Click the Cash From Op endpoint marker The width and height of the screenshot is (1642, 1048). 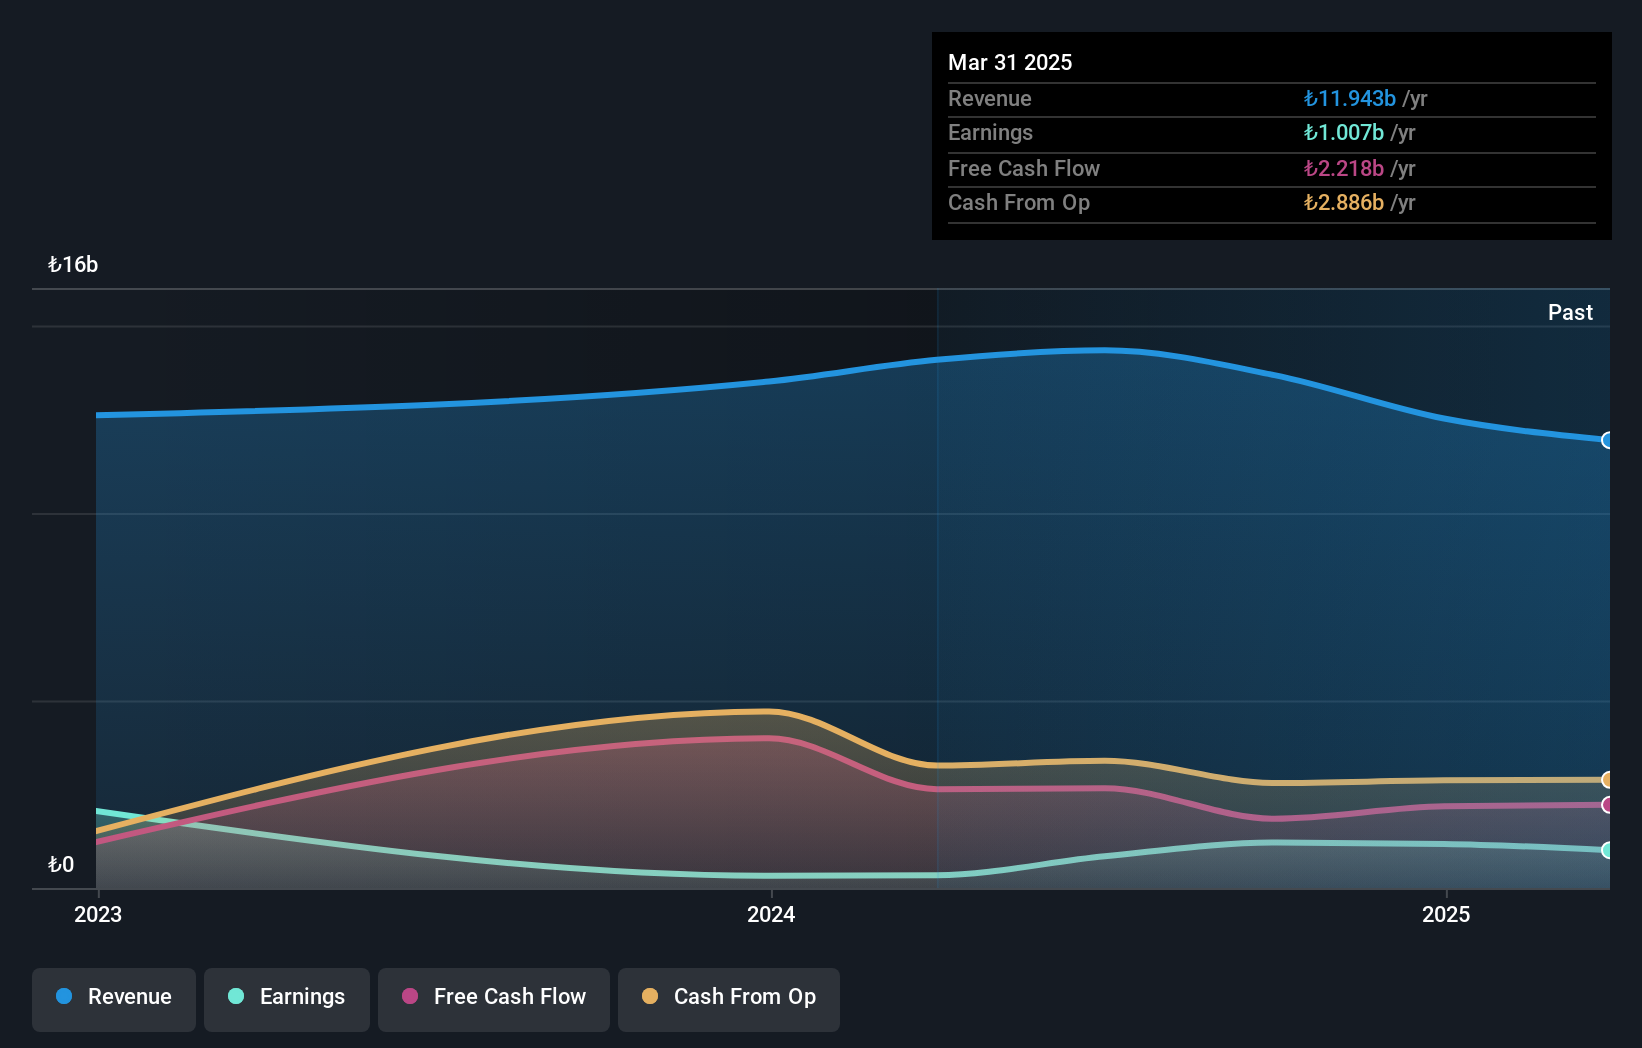[x=1608, y=780]
